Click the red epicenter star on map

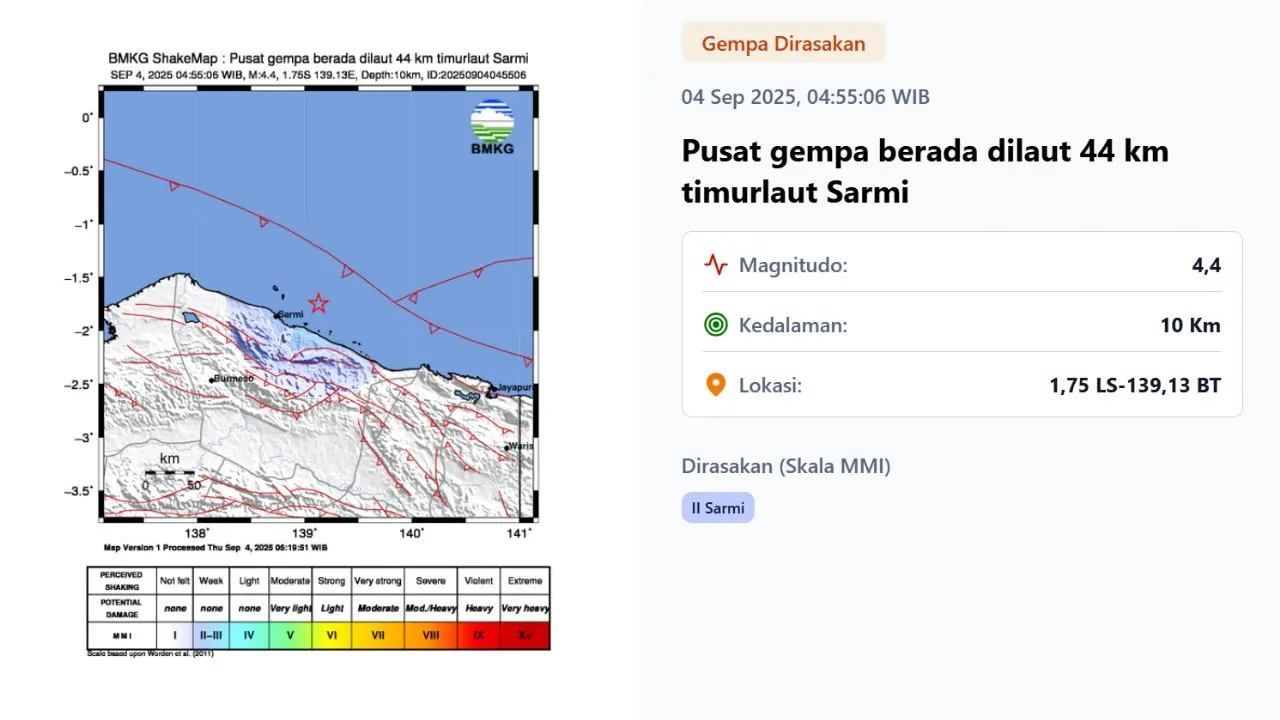(x=318, y=303)
